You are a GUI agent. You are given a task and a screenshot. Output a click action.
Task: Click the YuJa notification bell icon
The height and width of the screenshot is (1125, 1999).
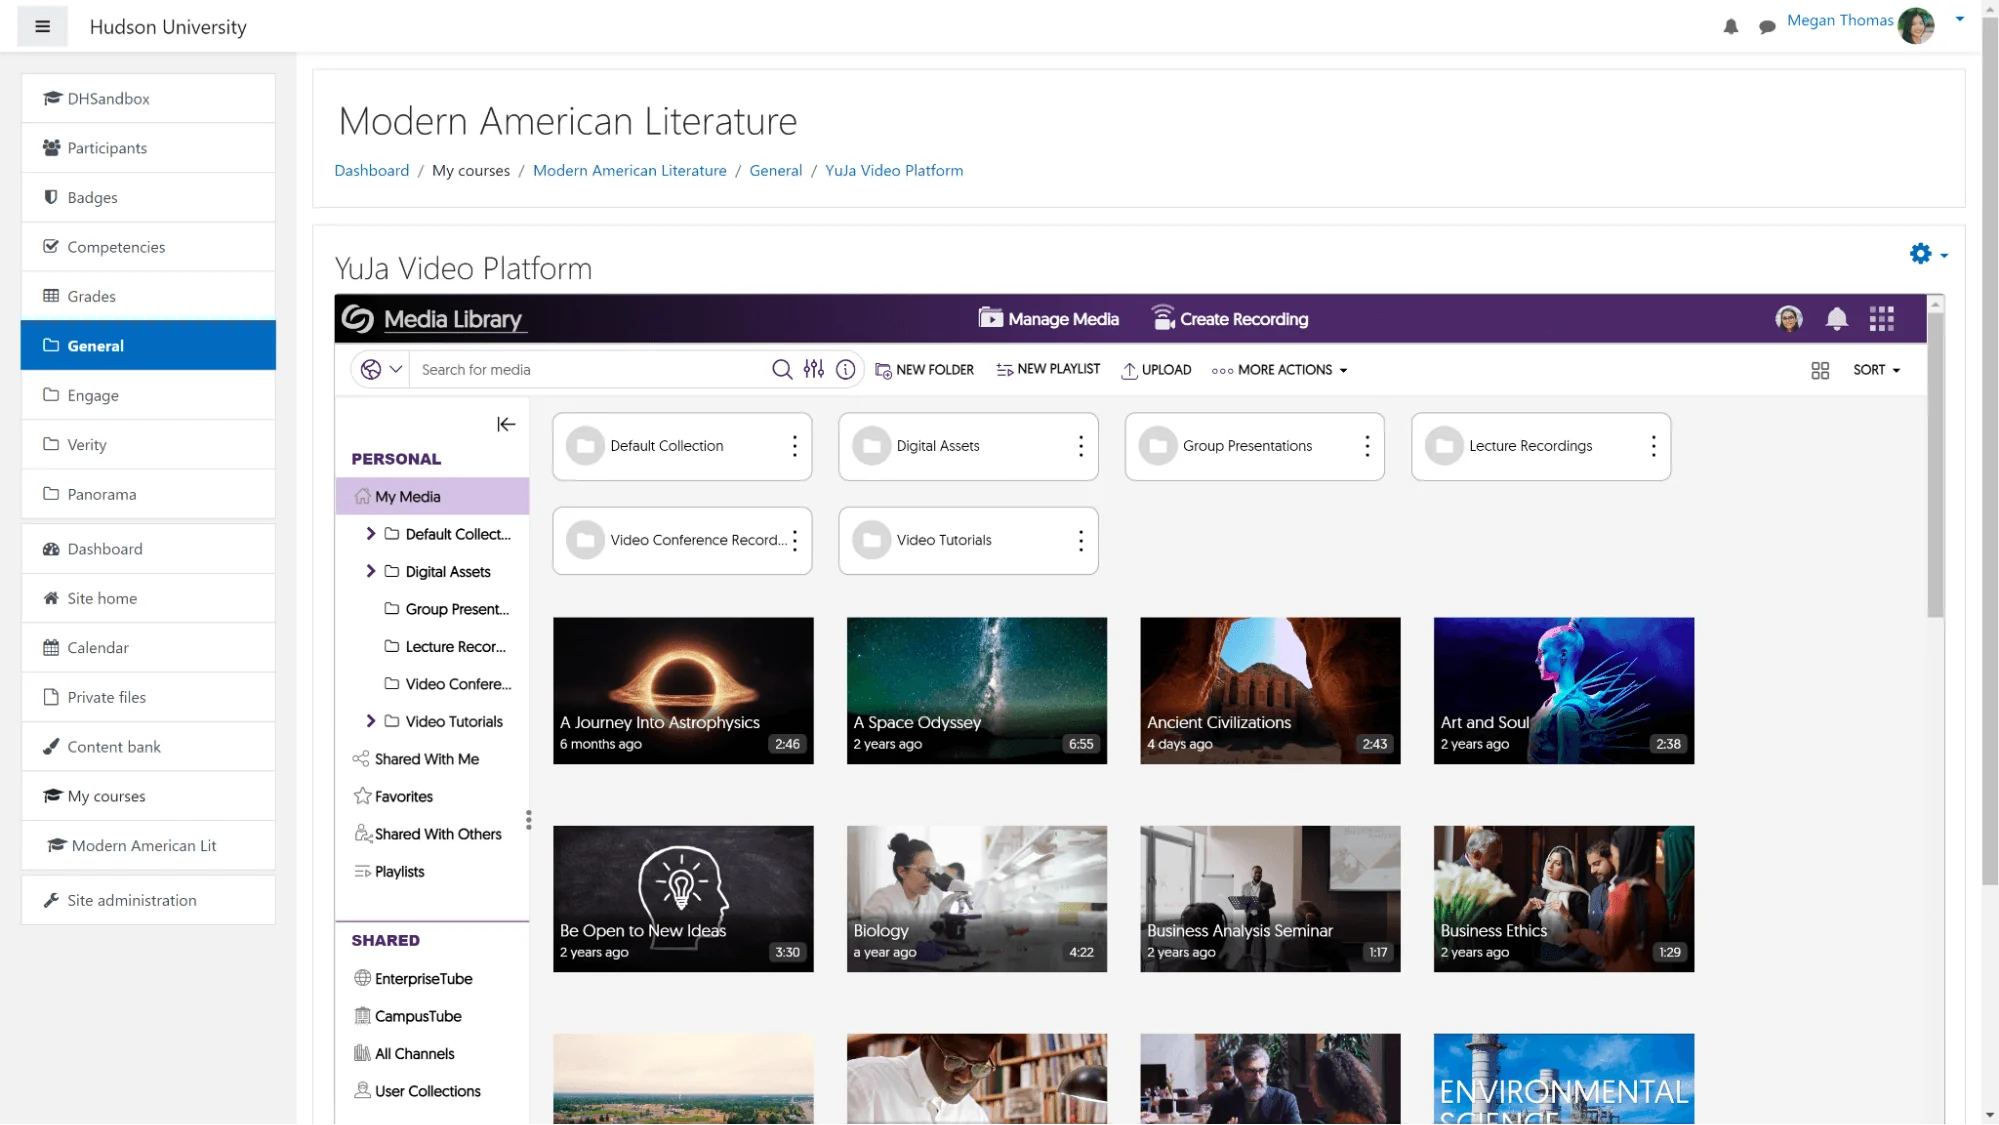pos(1836,319)
